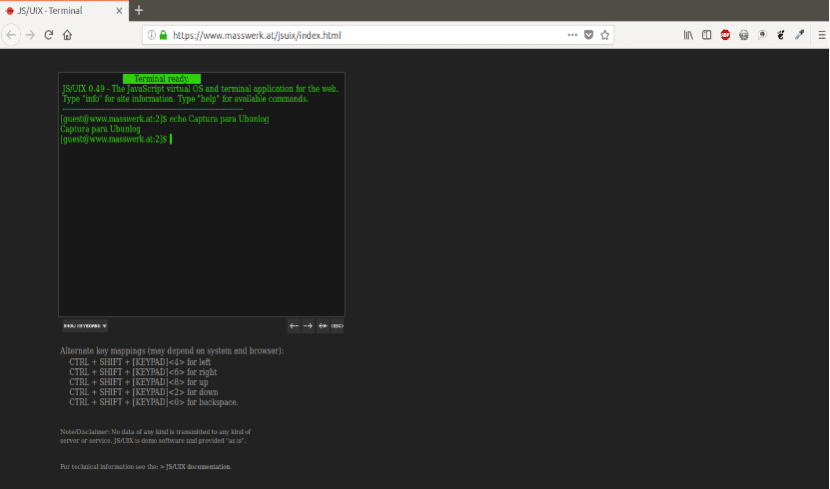Expand the show keyboard dropdown below terminal

[85, 326]
